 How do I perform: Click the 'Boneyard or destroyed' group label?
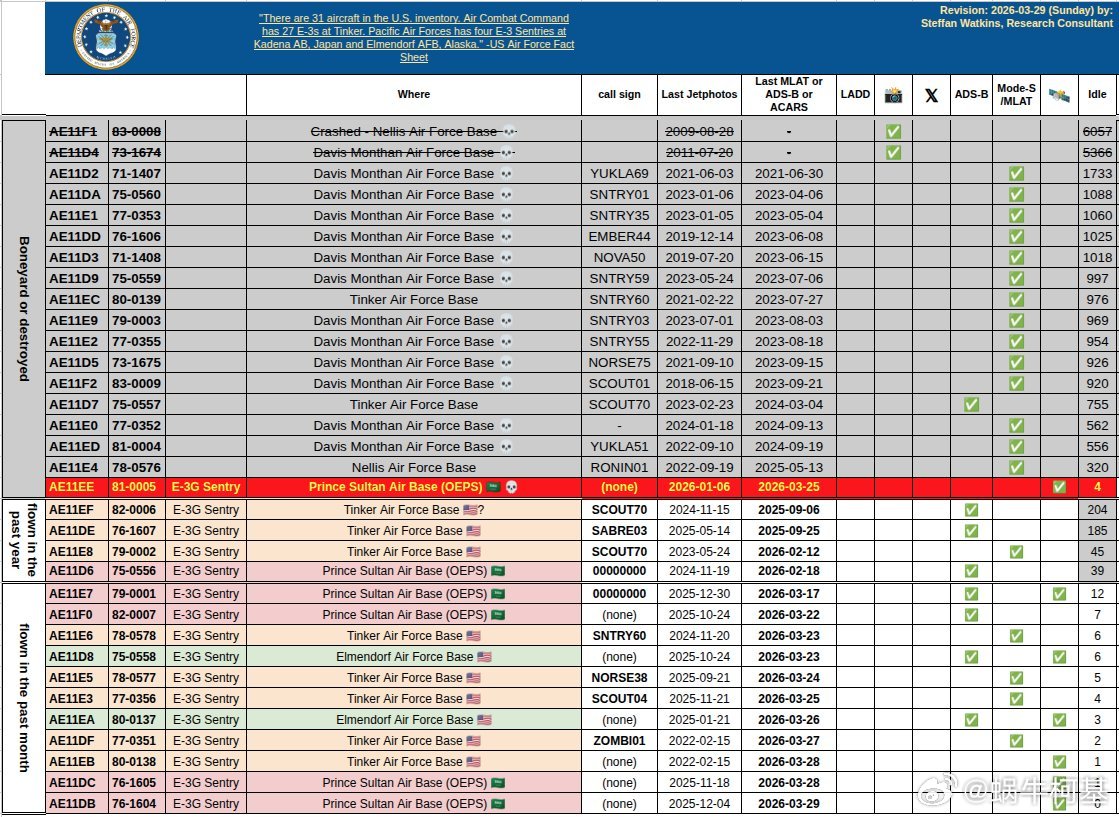[24, 309]
